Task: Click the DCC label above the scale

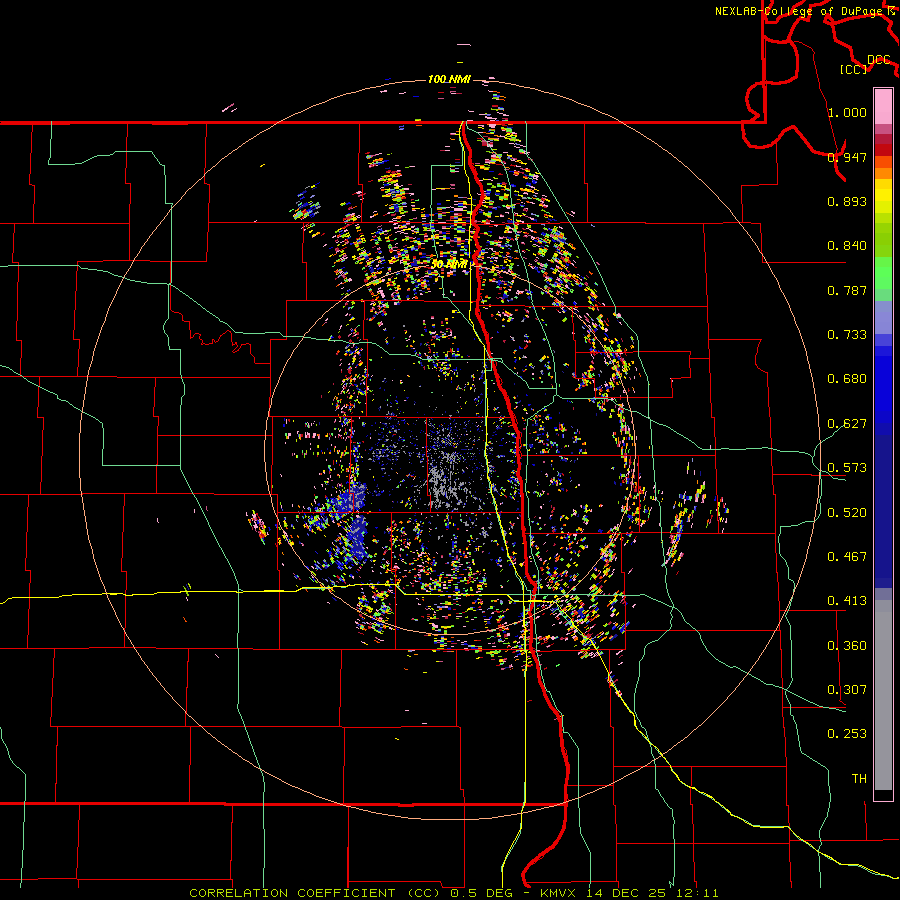Action: [x=878, y=60]
